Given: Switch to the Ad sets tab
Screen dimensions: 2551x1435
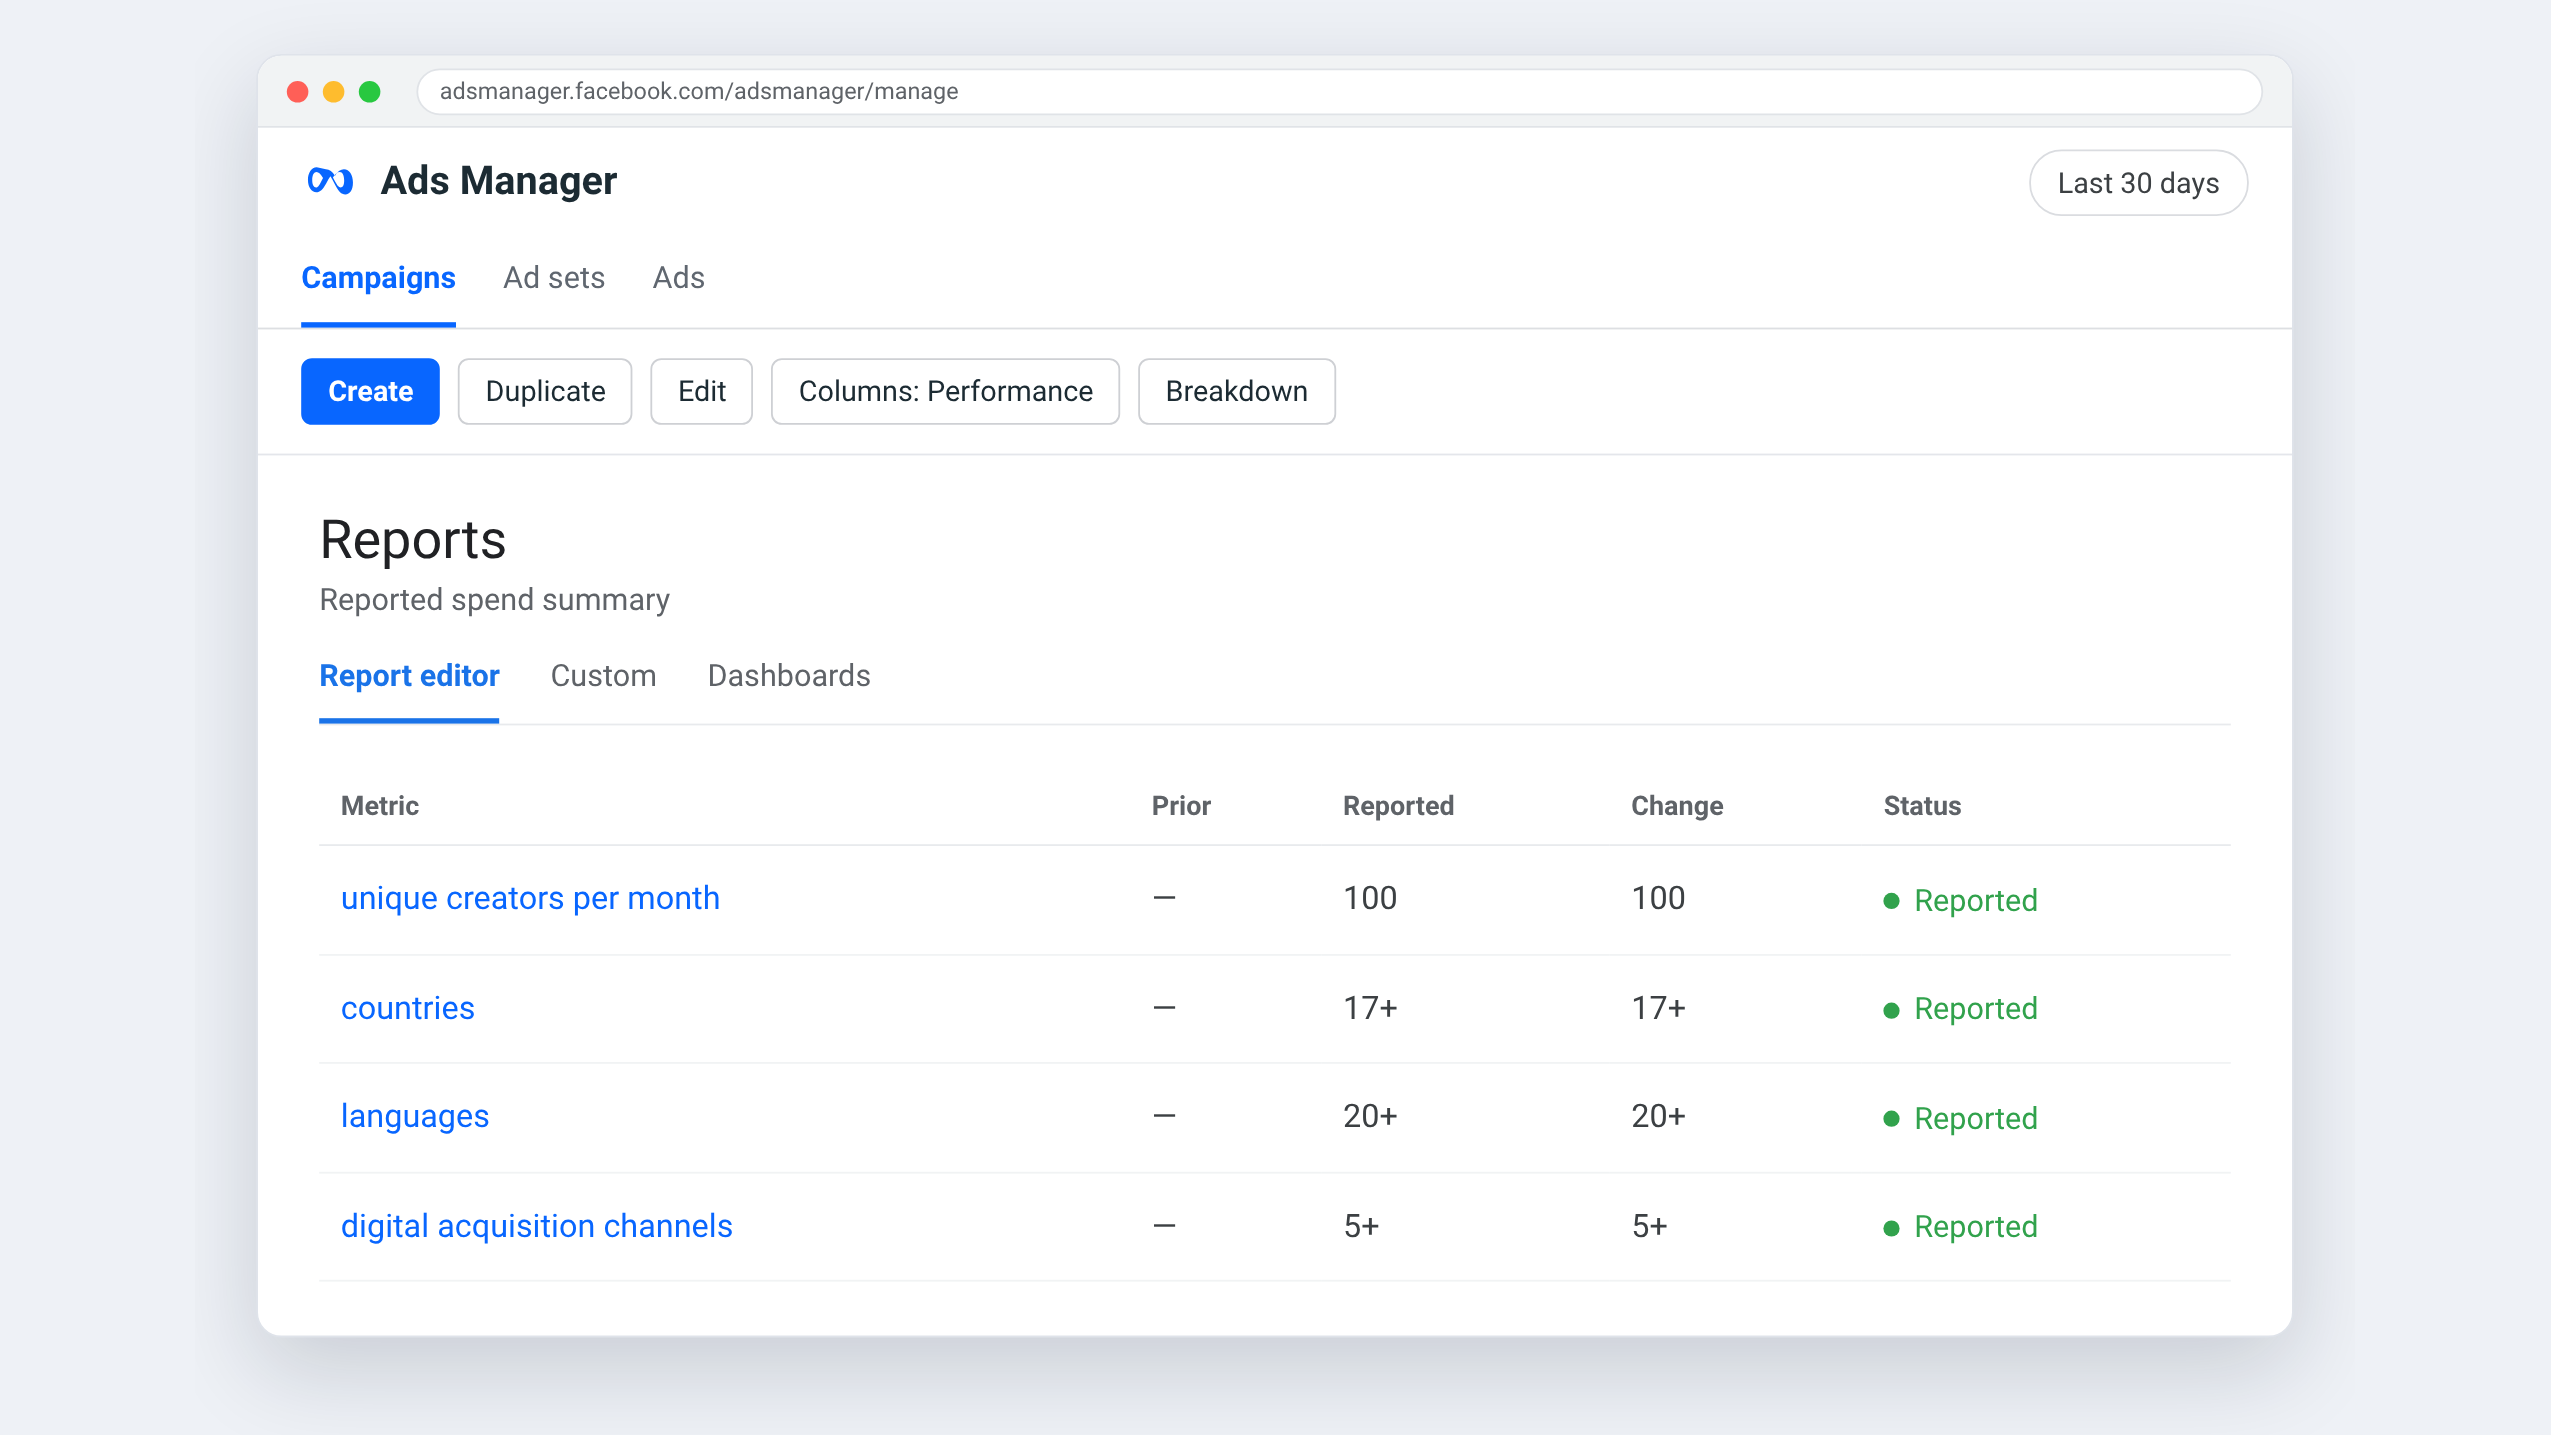Looking at the screenshot, I should tap(554, 278).
